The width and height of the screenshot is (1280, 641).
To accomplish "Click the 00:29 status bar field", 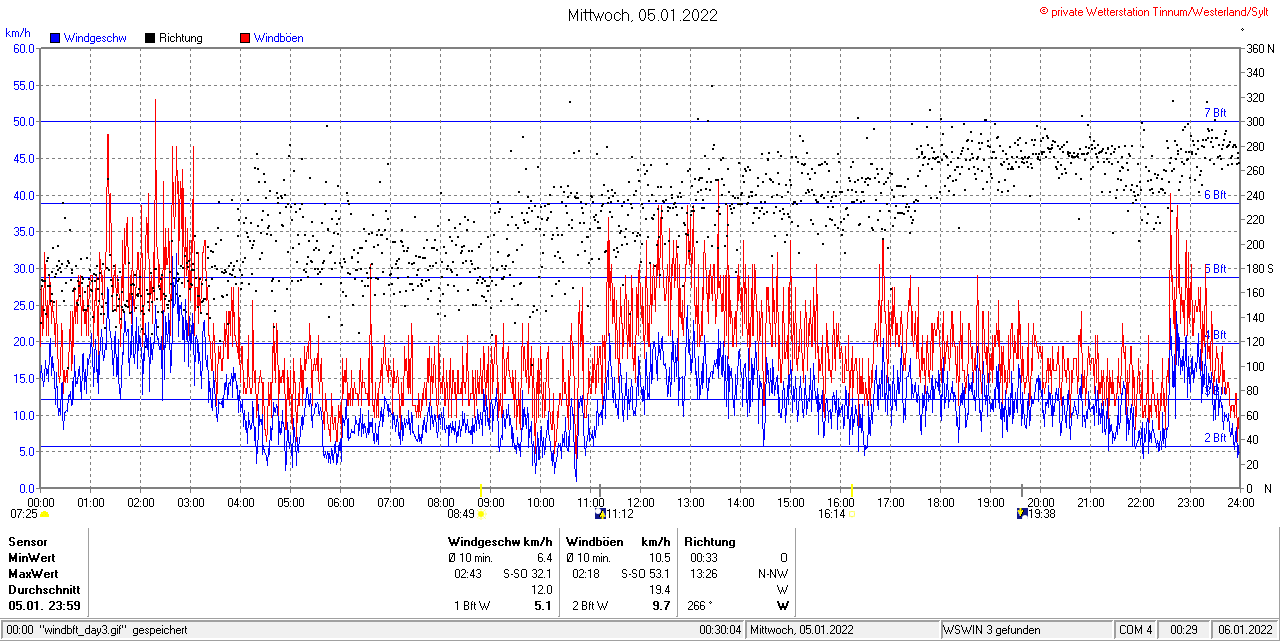I will 1185,630.
